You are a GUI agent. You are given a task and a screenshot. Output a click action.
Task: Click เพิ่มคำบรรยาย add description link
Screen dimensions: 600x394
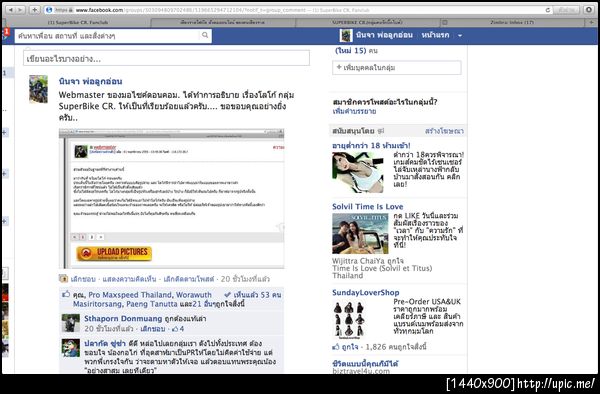coord(354,111)
